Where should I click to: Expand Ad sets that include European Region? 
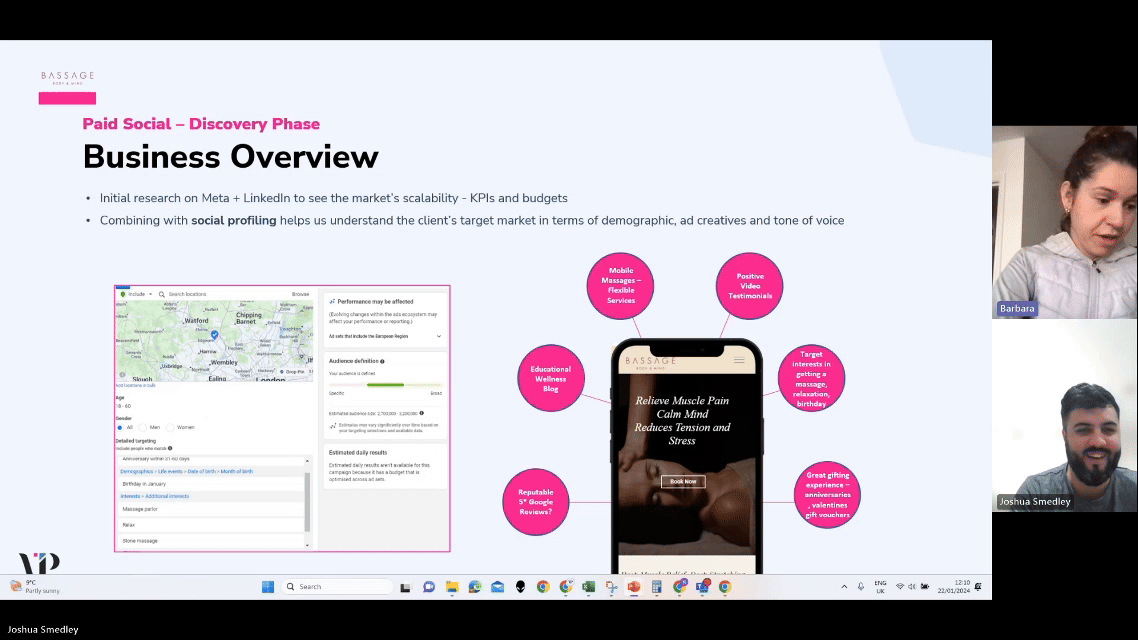385,336
